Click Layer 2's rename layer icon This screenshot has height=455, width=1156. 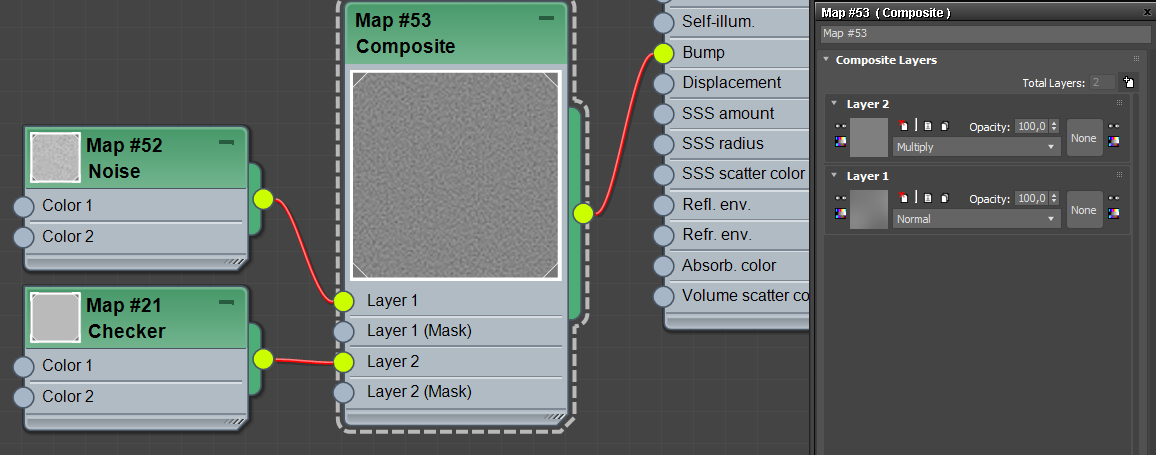coord(928,127)
